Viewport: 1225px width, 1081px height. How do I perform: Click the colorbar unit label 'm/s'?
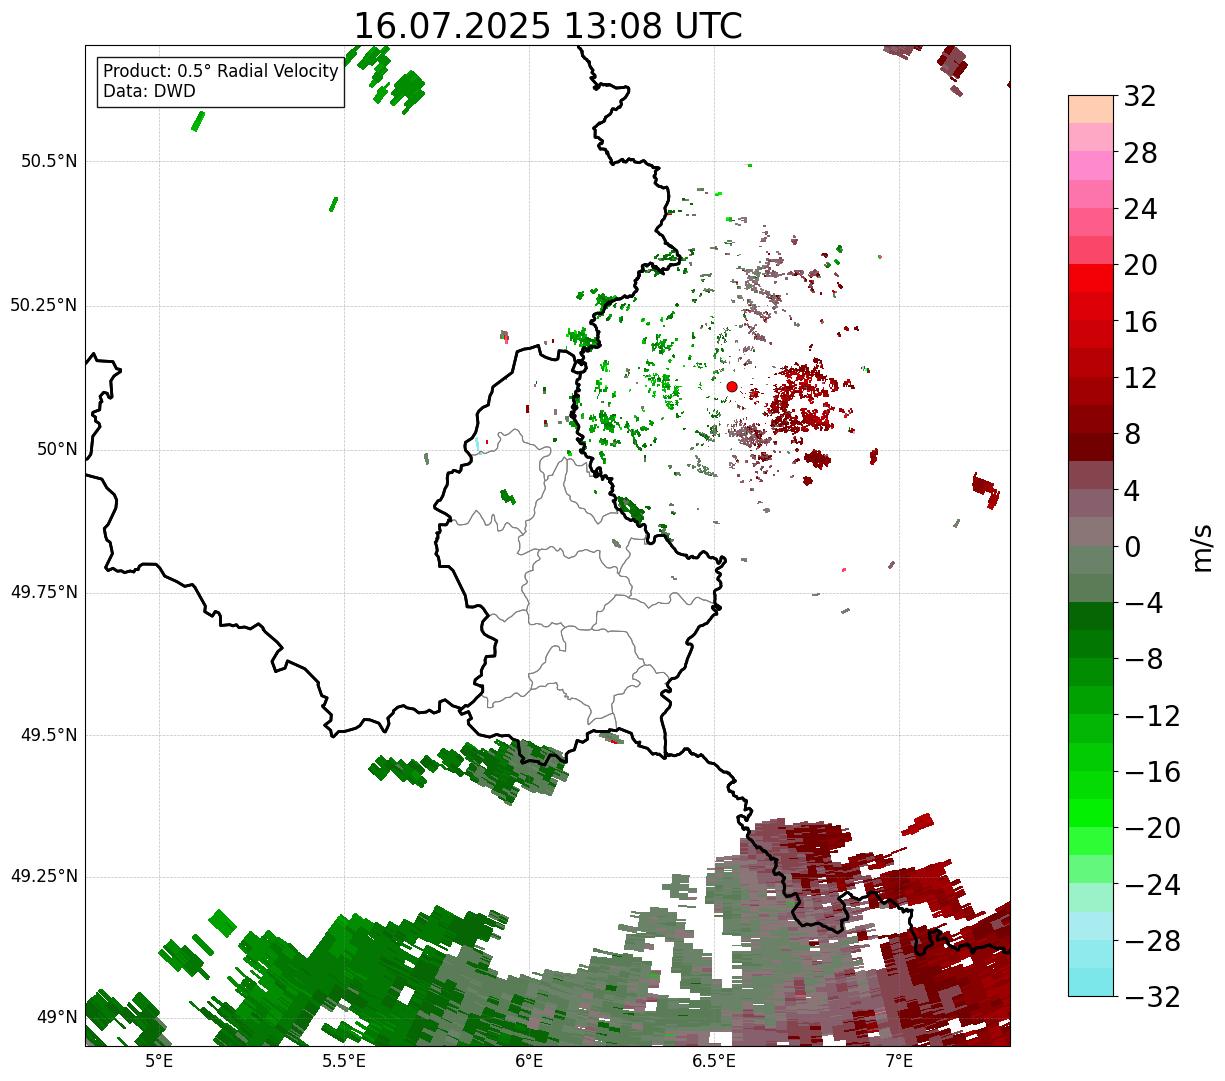pos(1203,547)
